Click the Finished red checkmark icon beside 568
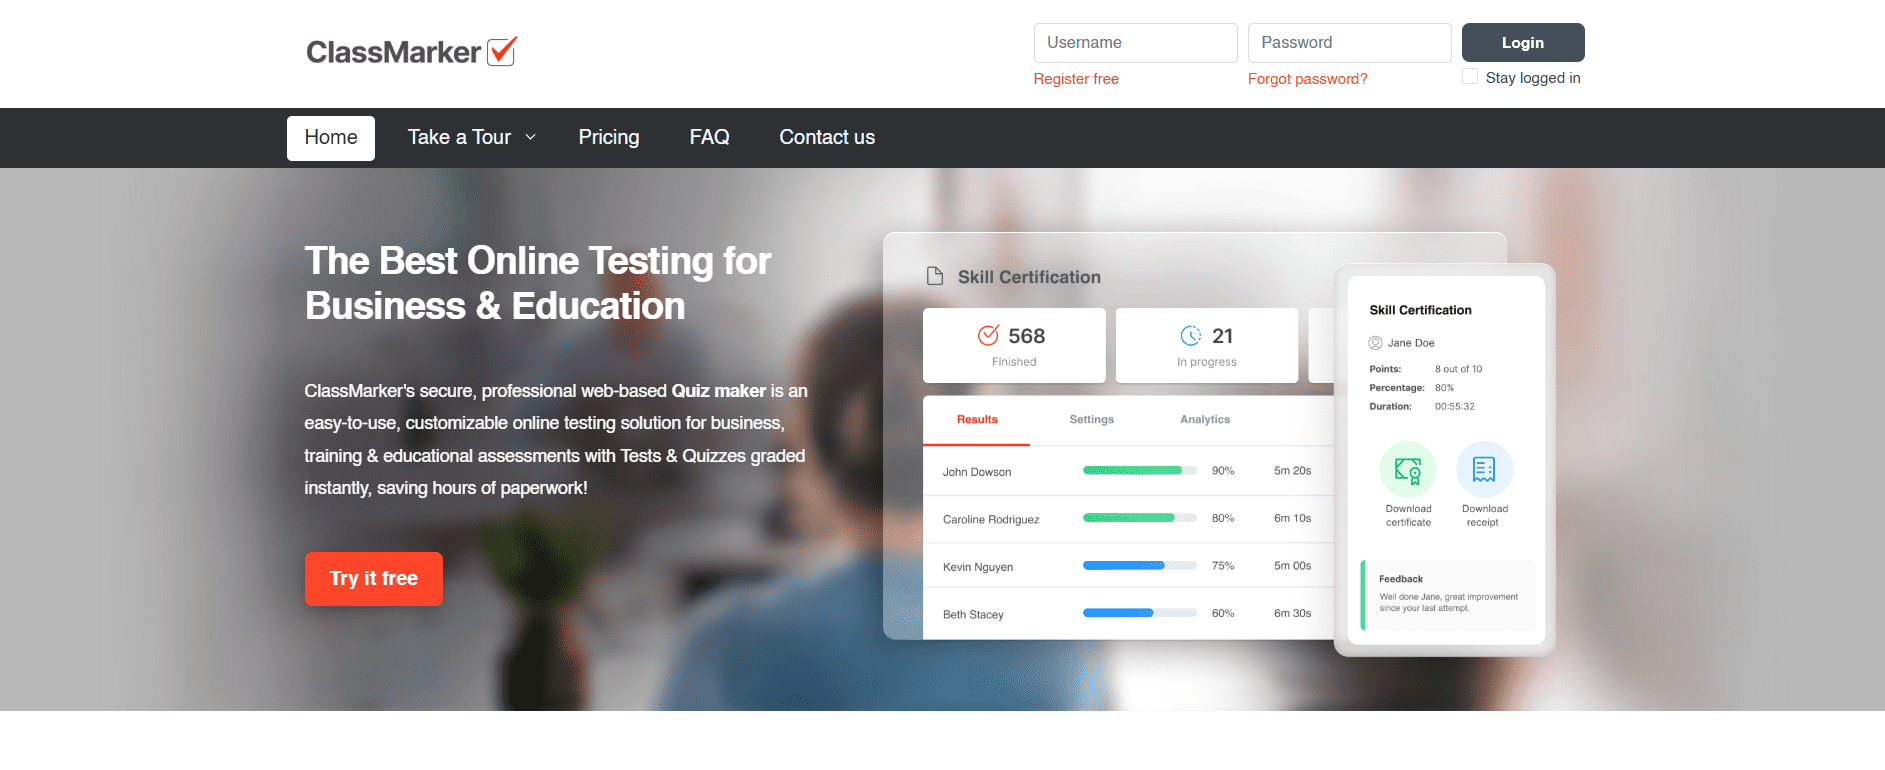1885x770 pixels. [x=988, y=335]
